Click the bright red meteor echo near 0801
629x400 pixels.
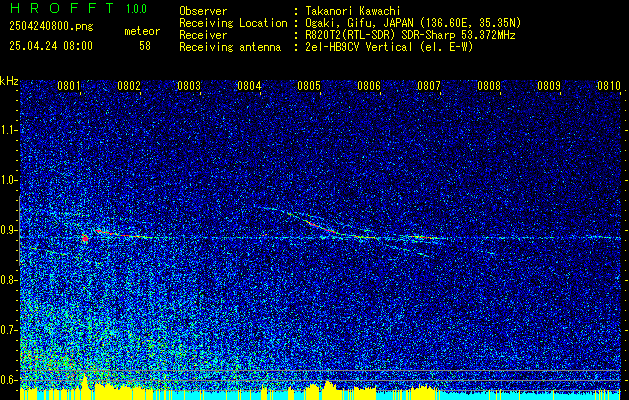pyautogui.click(x=85, y=238)
